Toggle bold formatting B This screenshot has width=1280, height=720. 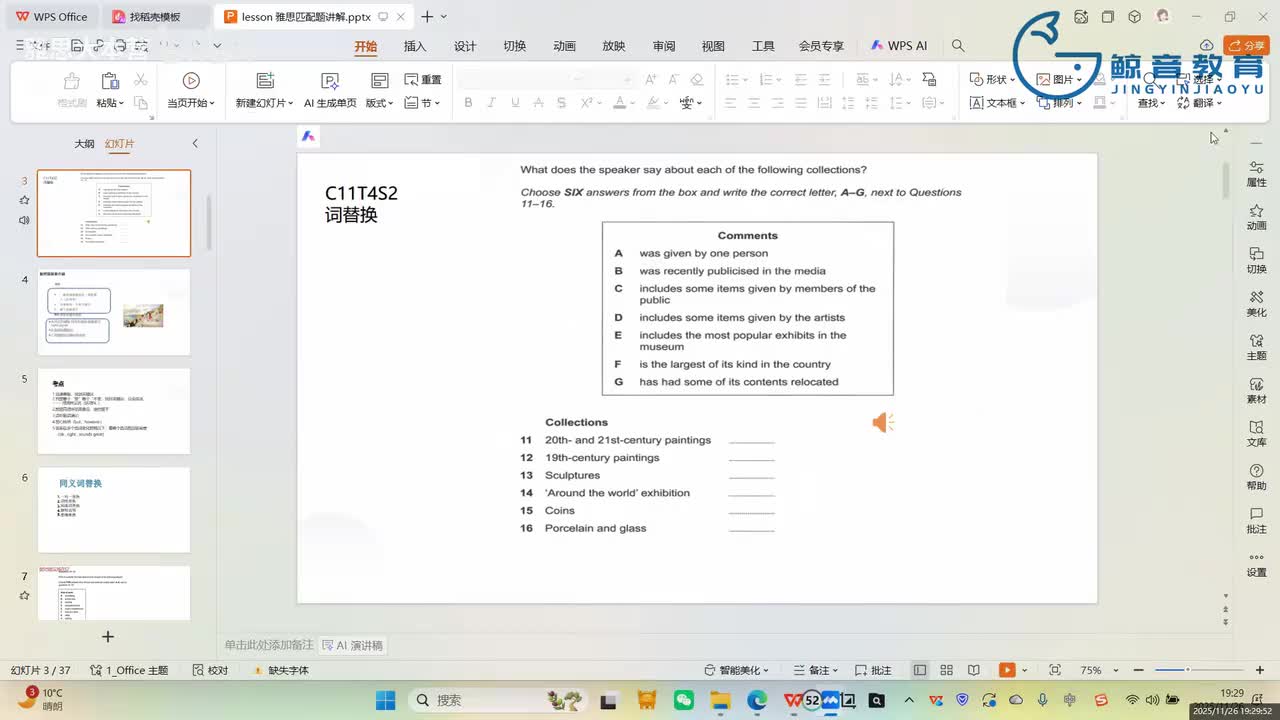pos(468,103)
